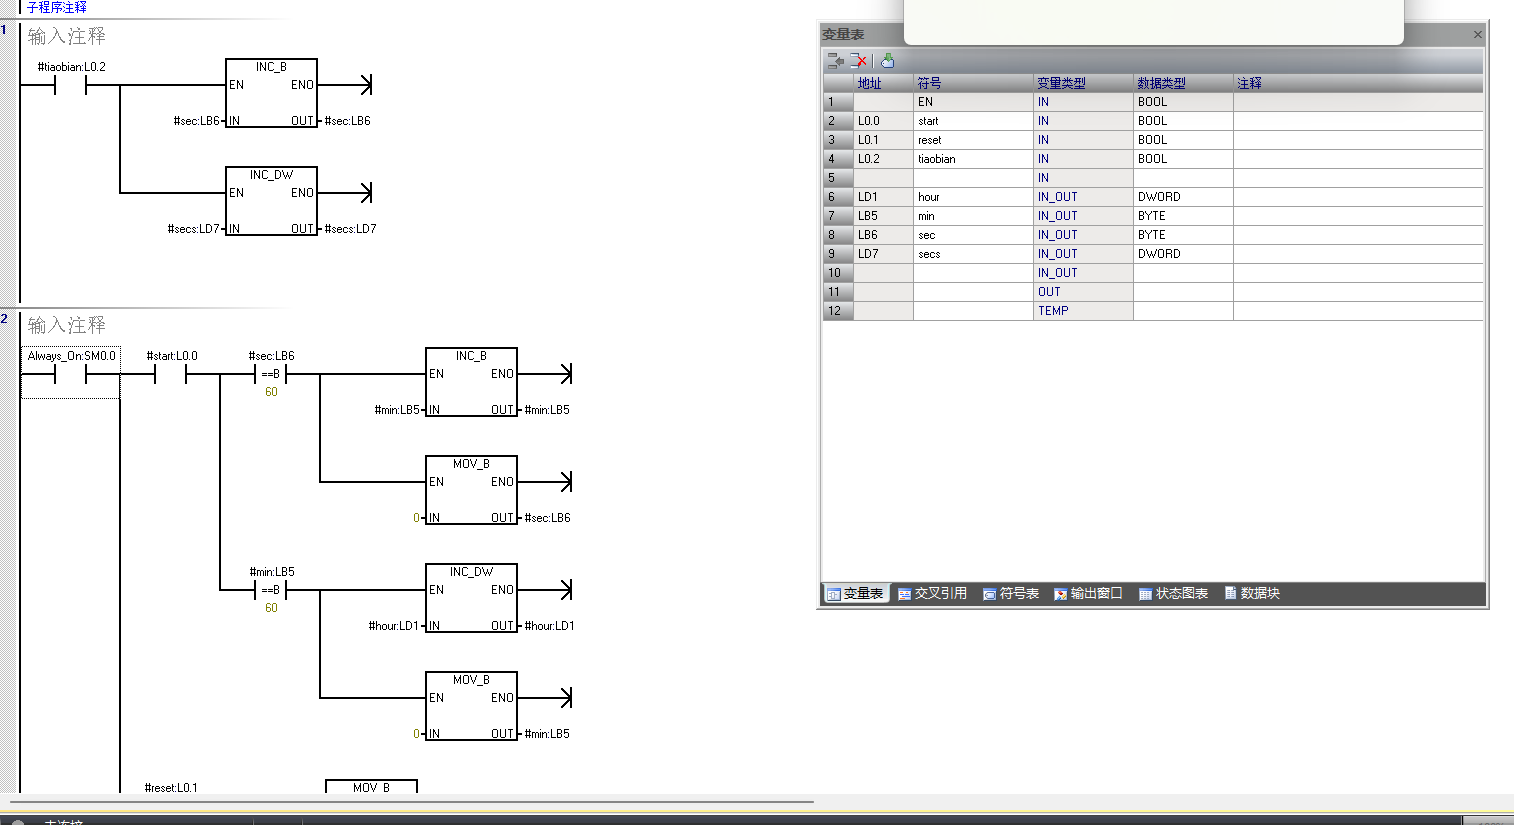Select the #start:L0.0 contact in network 2
The image size is (1514, 825).
tap(171, 375)
